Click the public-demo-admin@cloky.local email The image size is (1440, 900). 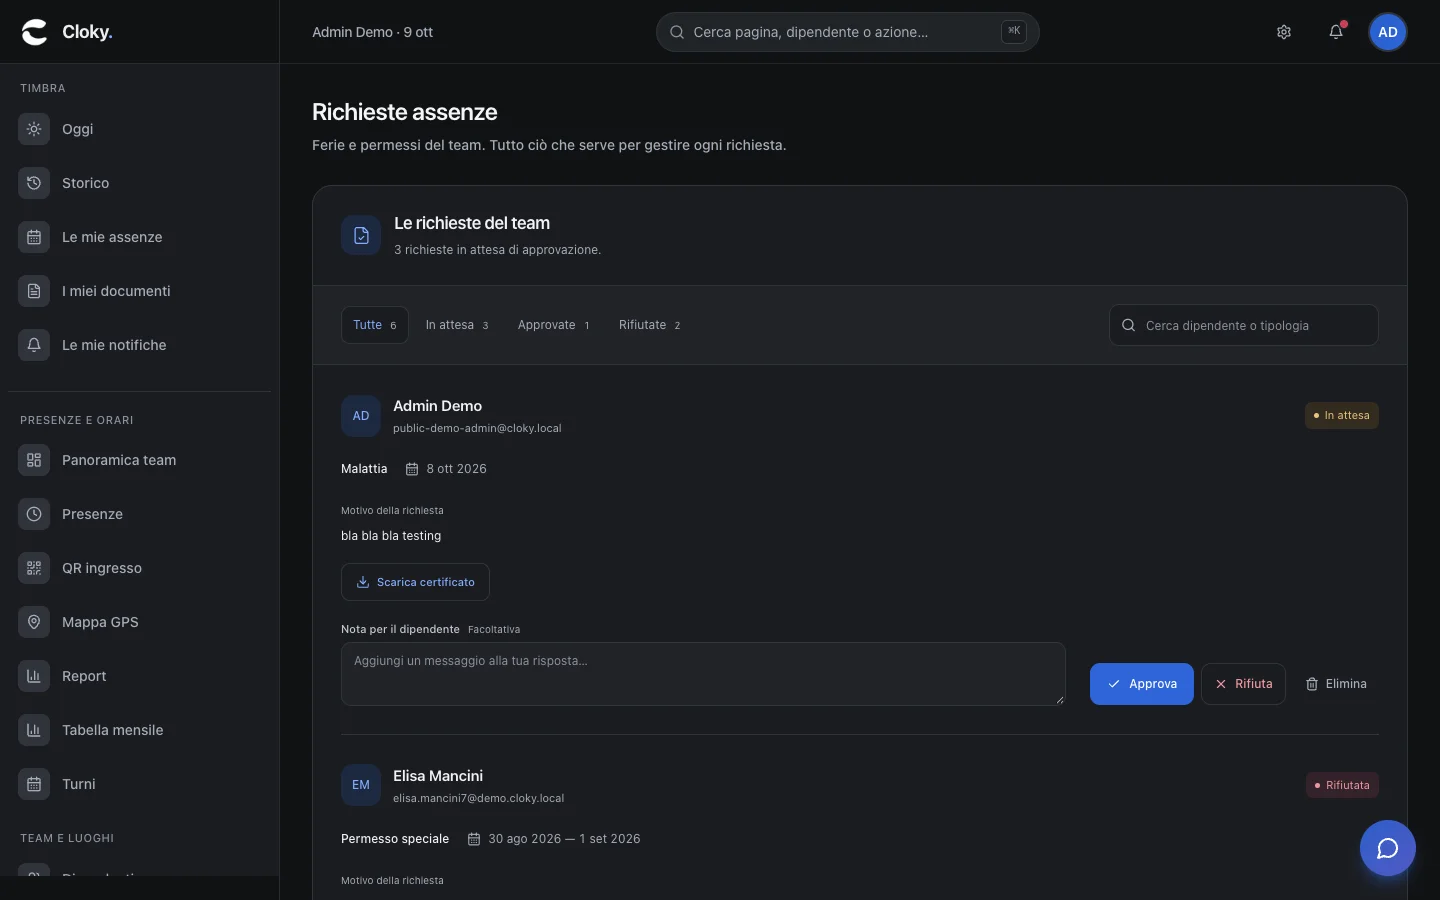pos(477,428)
